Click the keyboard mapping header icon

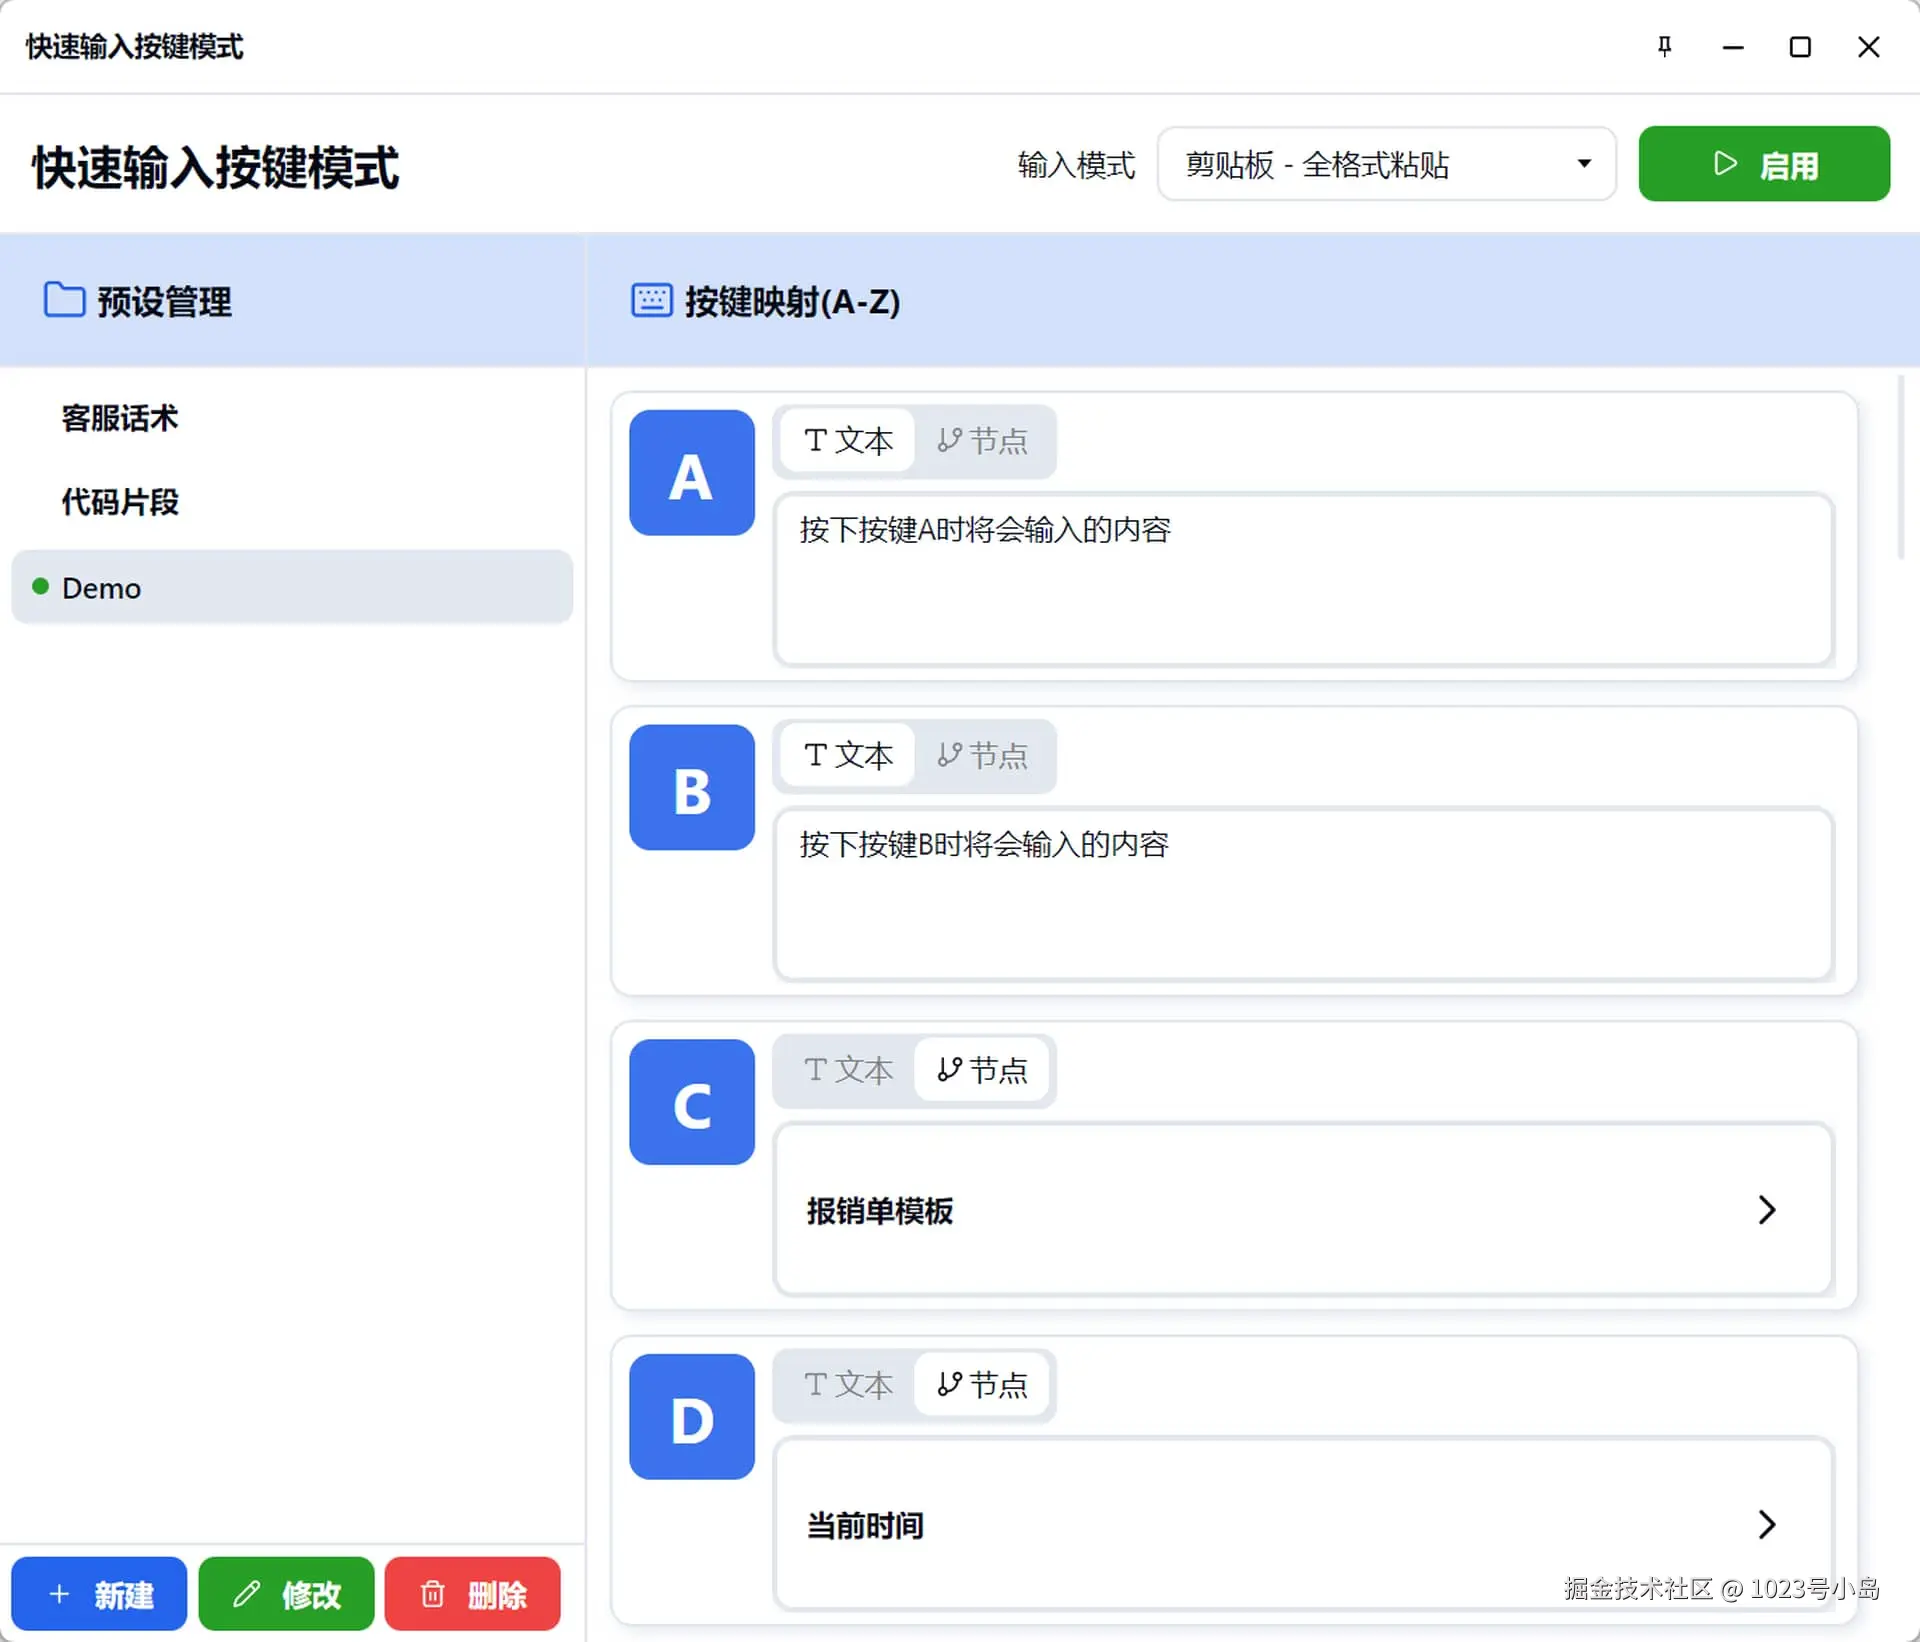(651, 300)
